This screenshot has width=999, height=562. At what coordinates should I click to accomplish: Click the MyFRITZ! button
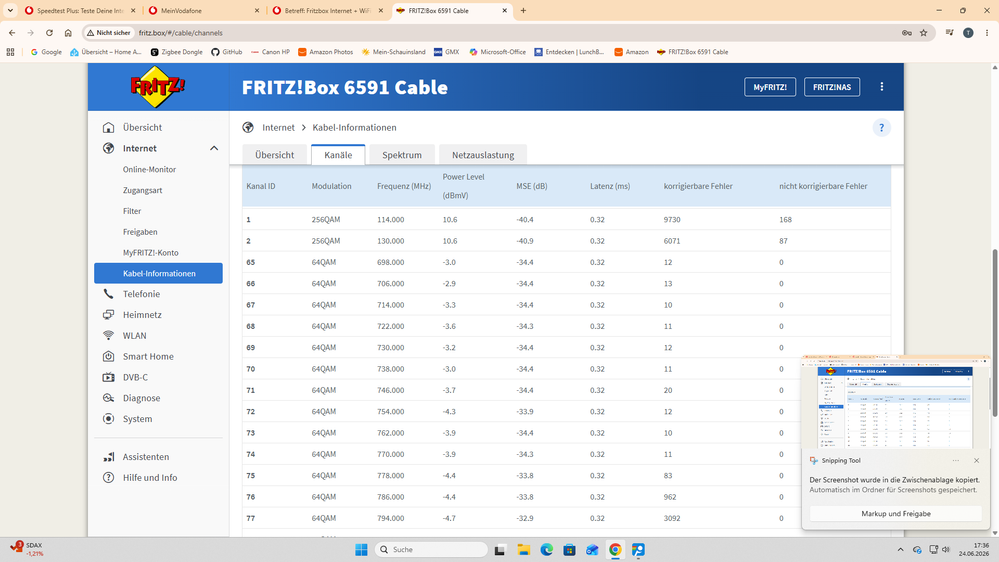tap(770, 87)
